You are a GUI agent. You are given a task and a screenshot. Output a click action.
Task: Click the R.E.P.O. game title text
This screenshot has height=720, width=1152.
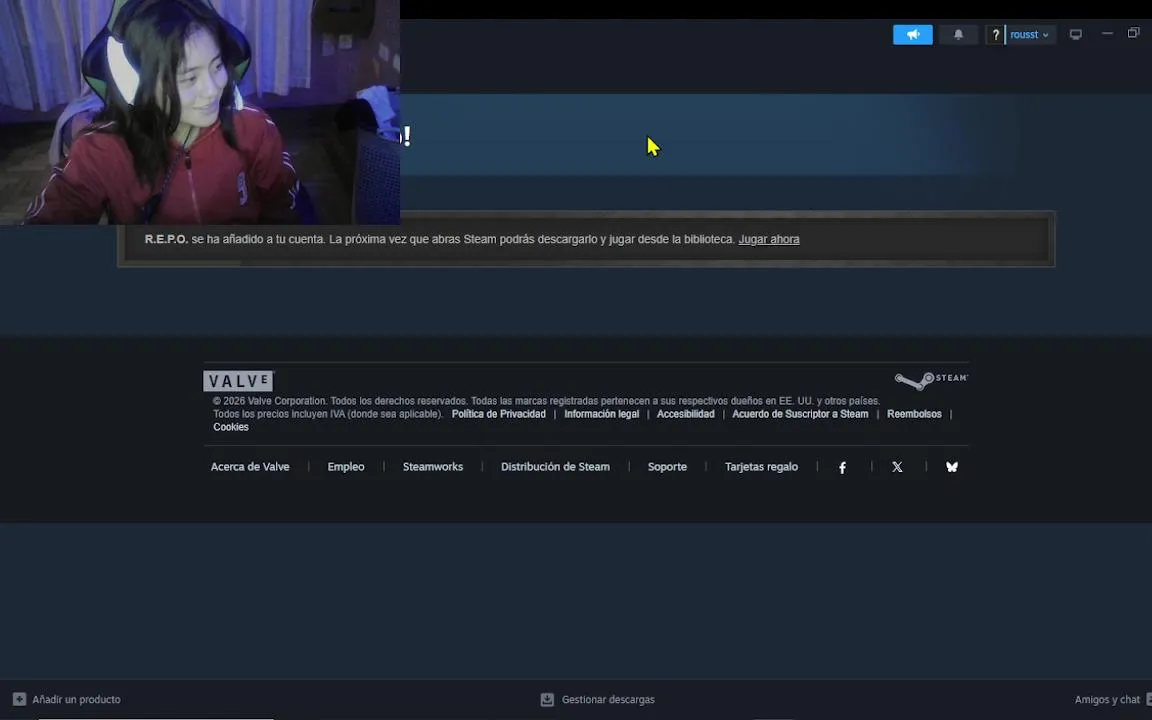pyautogui.click(x=166, y=239)
